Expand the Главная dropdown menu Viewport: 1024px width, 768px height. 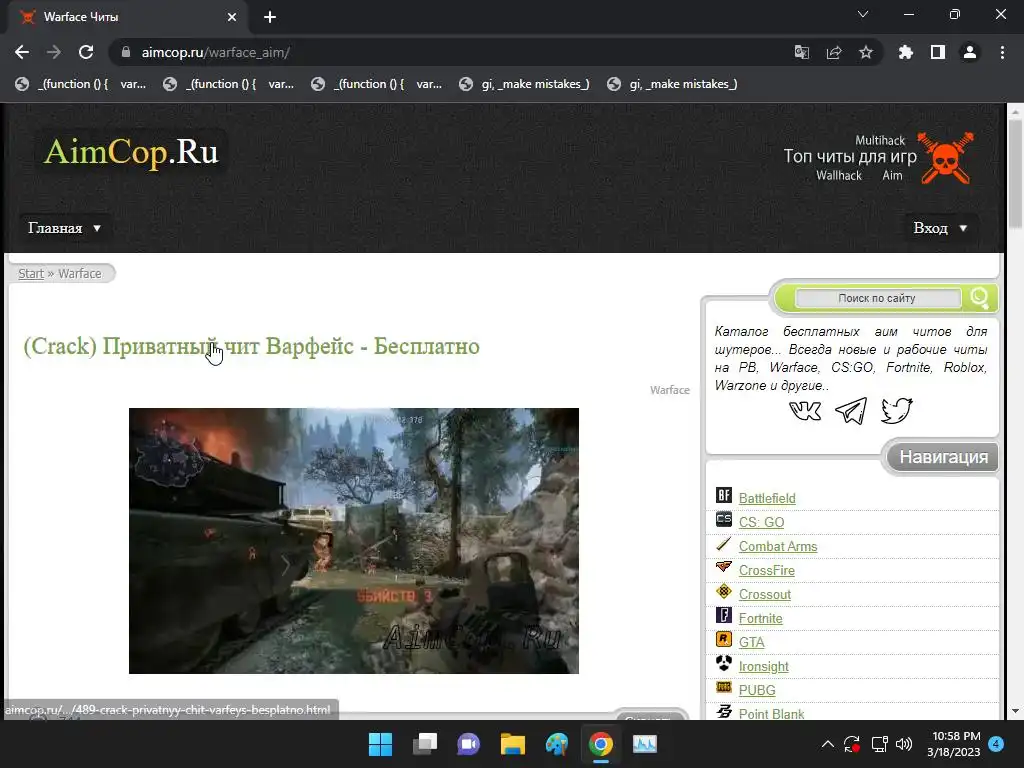pyautogui.click(x=64, y=228)
